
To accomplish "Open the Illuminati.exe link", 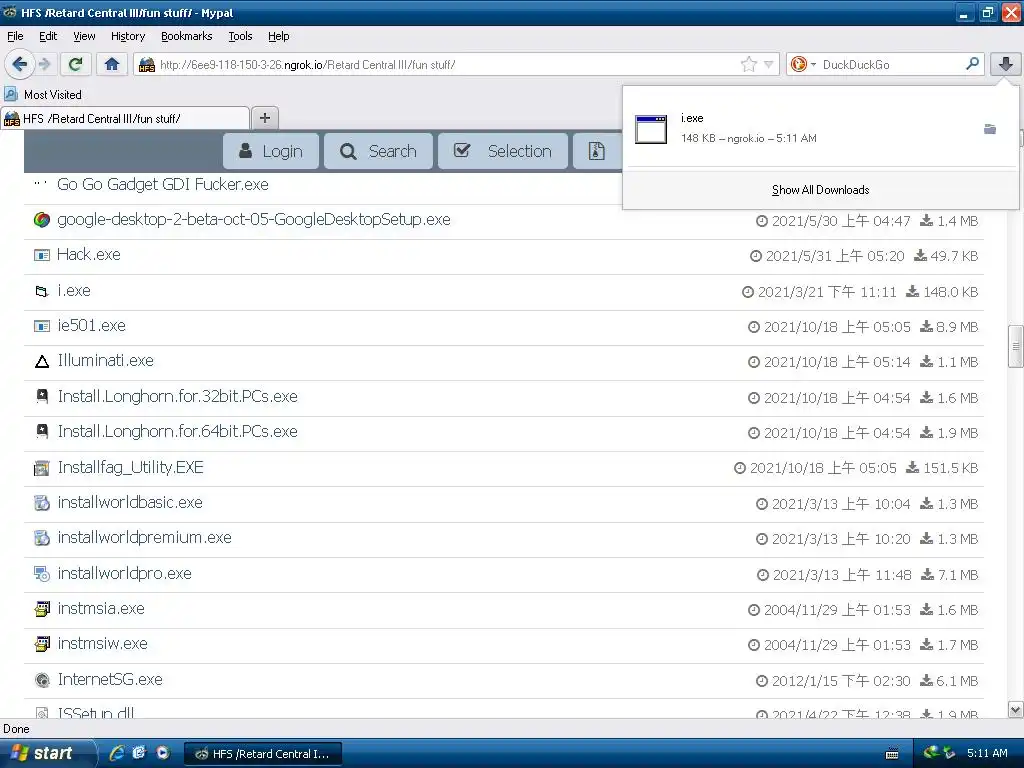I will 106,360.
